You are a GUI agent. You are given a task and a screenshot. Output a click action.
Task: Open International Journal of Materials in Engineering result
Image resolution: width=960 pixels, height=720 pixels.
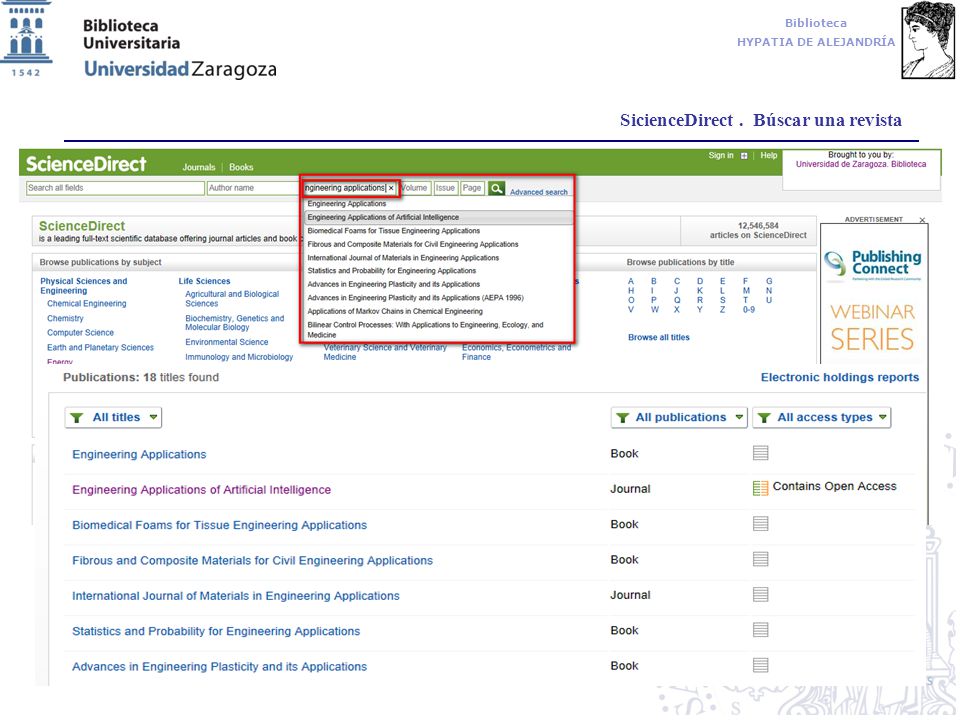(236, 596)
